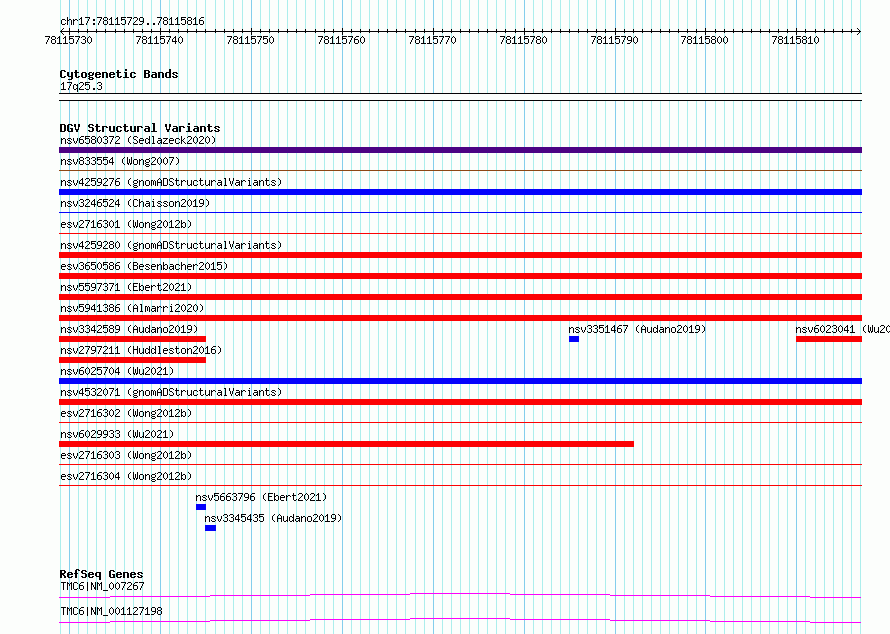Open nsv5941386 (Almarri2020) label
890x634 pixels.
pyautogui.click(x=132, y=308)
